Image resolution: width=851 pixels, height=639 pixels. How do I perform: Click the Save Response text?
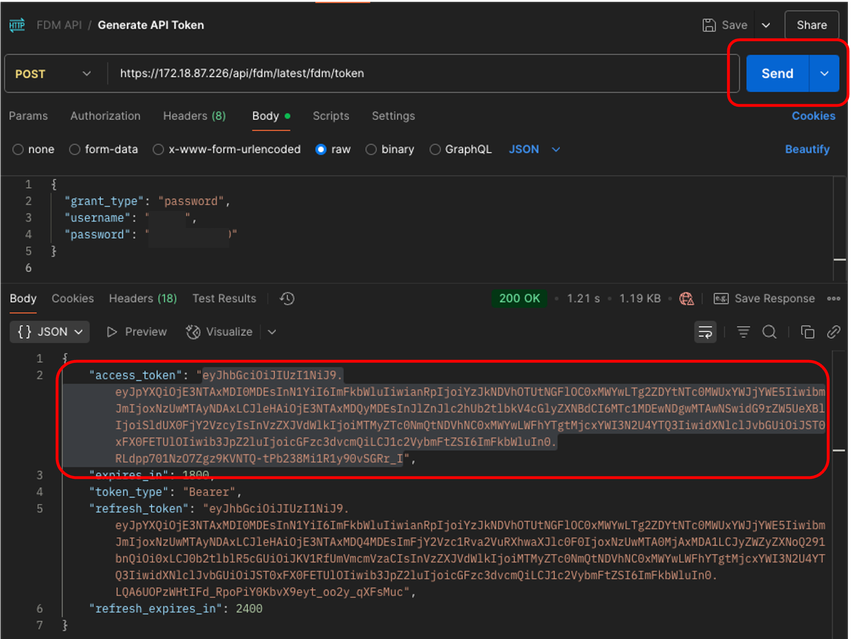774,299
